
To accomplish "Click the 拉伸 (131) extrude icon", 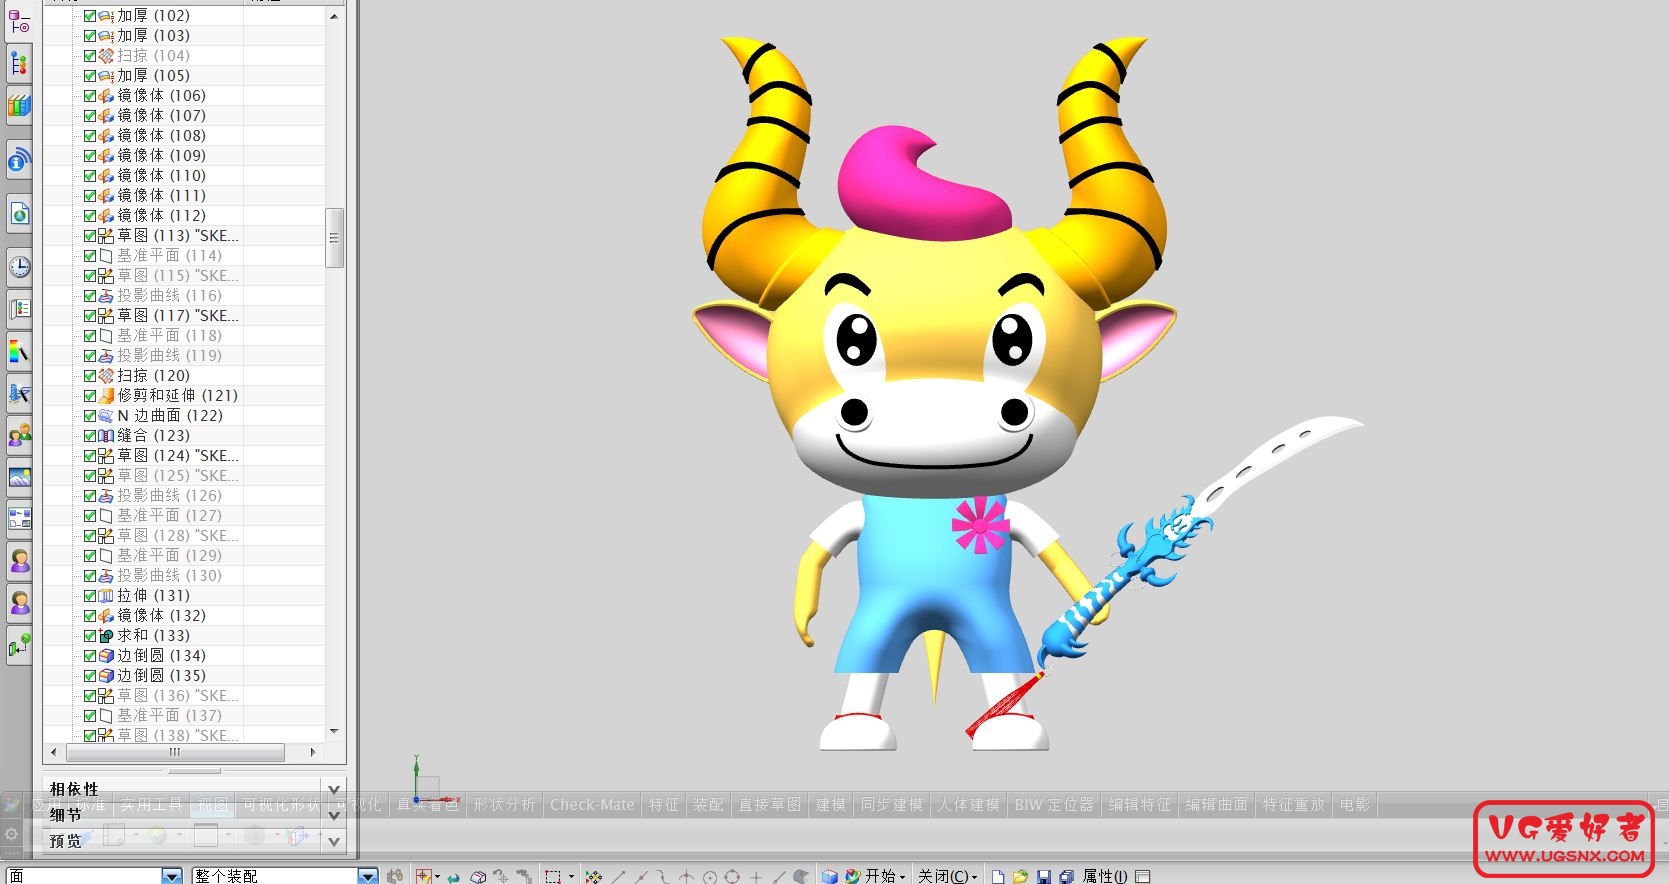I will [x=106, y=596].
